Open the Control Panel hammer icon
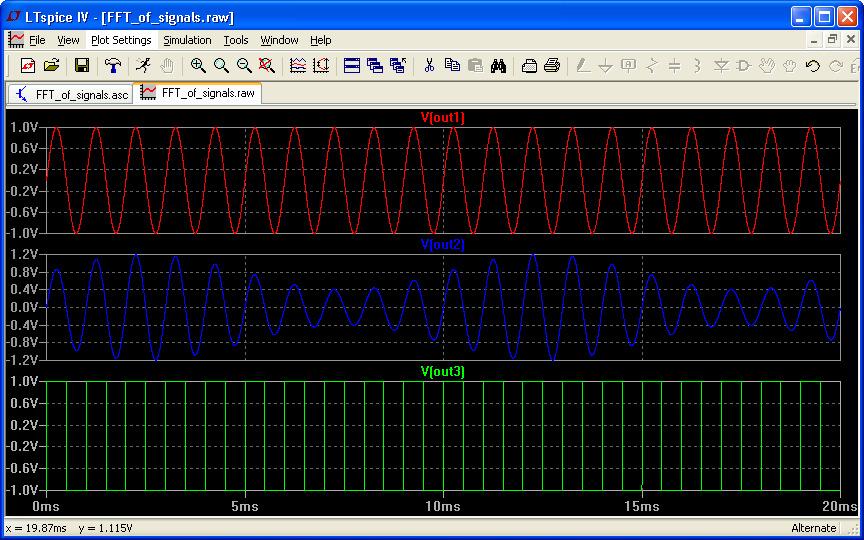The image size is (864, 540). [x=113, y=66]
